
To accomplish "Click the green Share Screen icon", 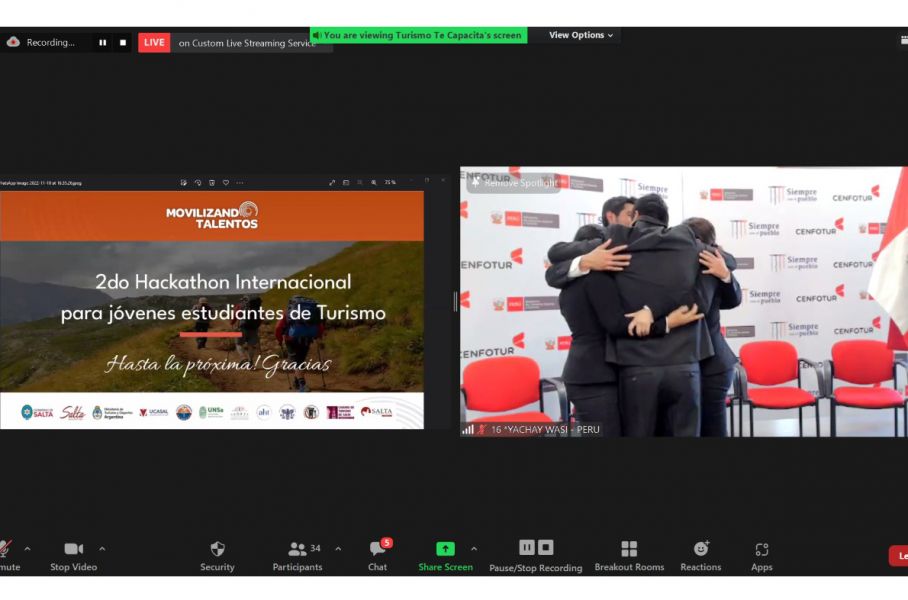I will [445, 549].
